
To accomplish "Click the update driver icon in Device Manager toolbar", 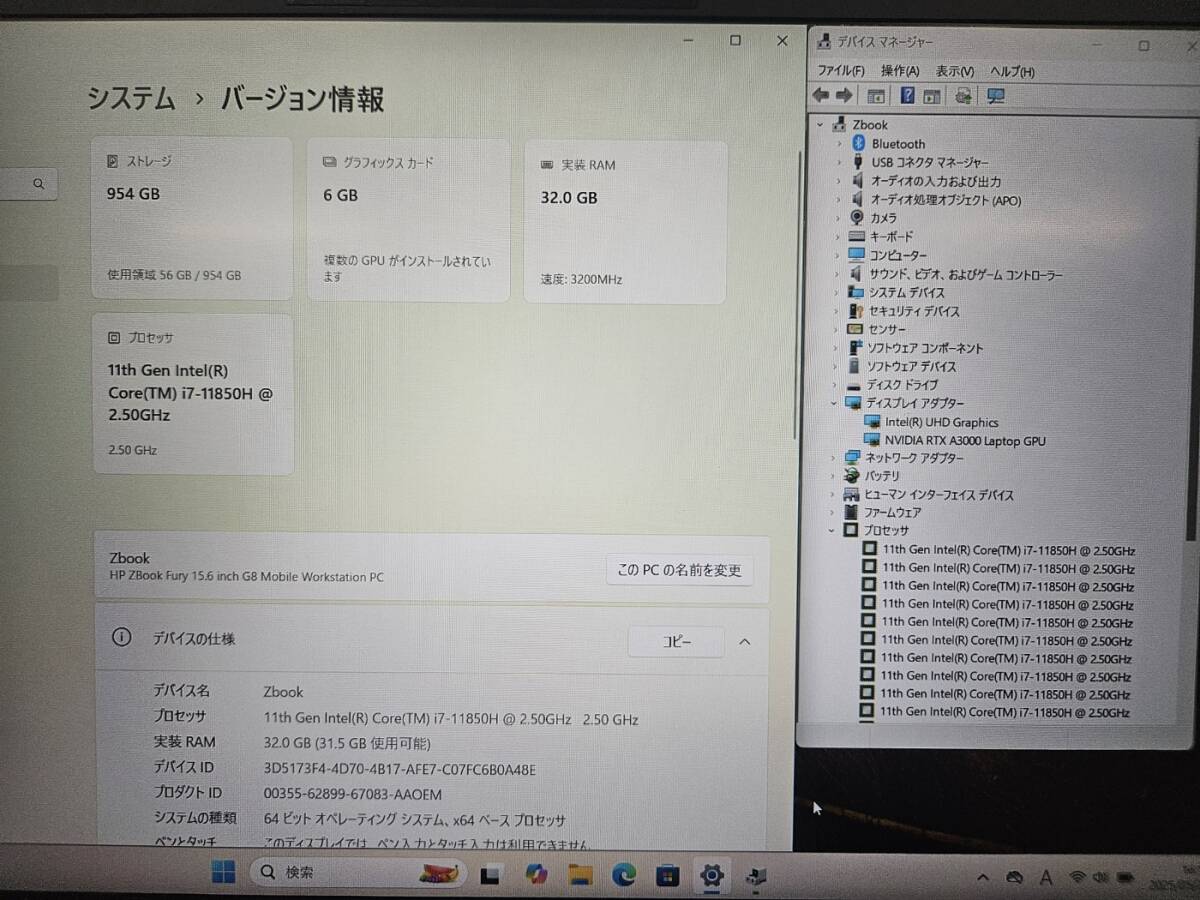I will 963,96.
